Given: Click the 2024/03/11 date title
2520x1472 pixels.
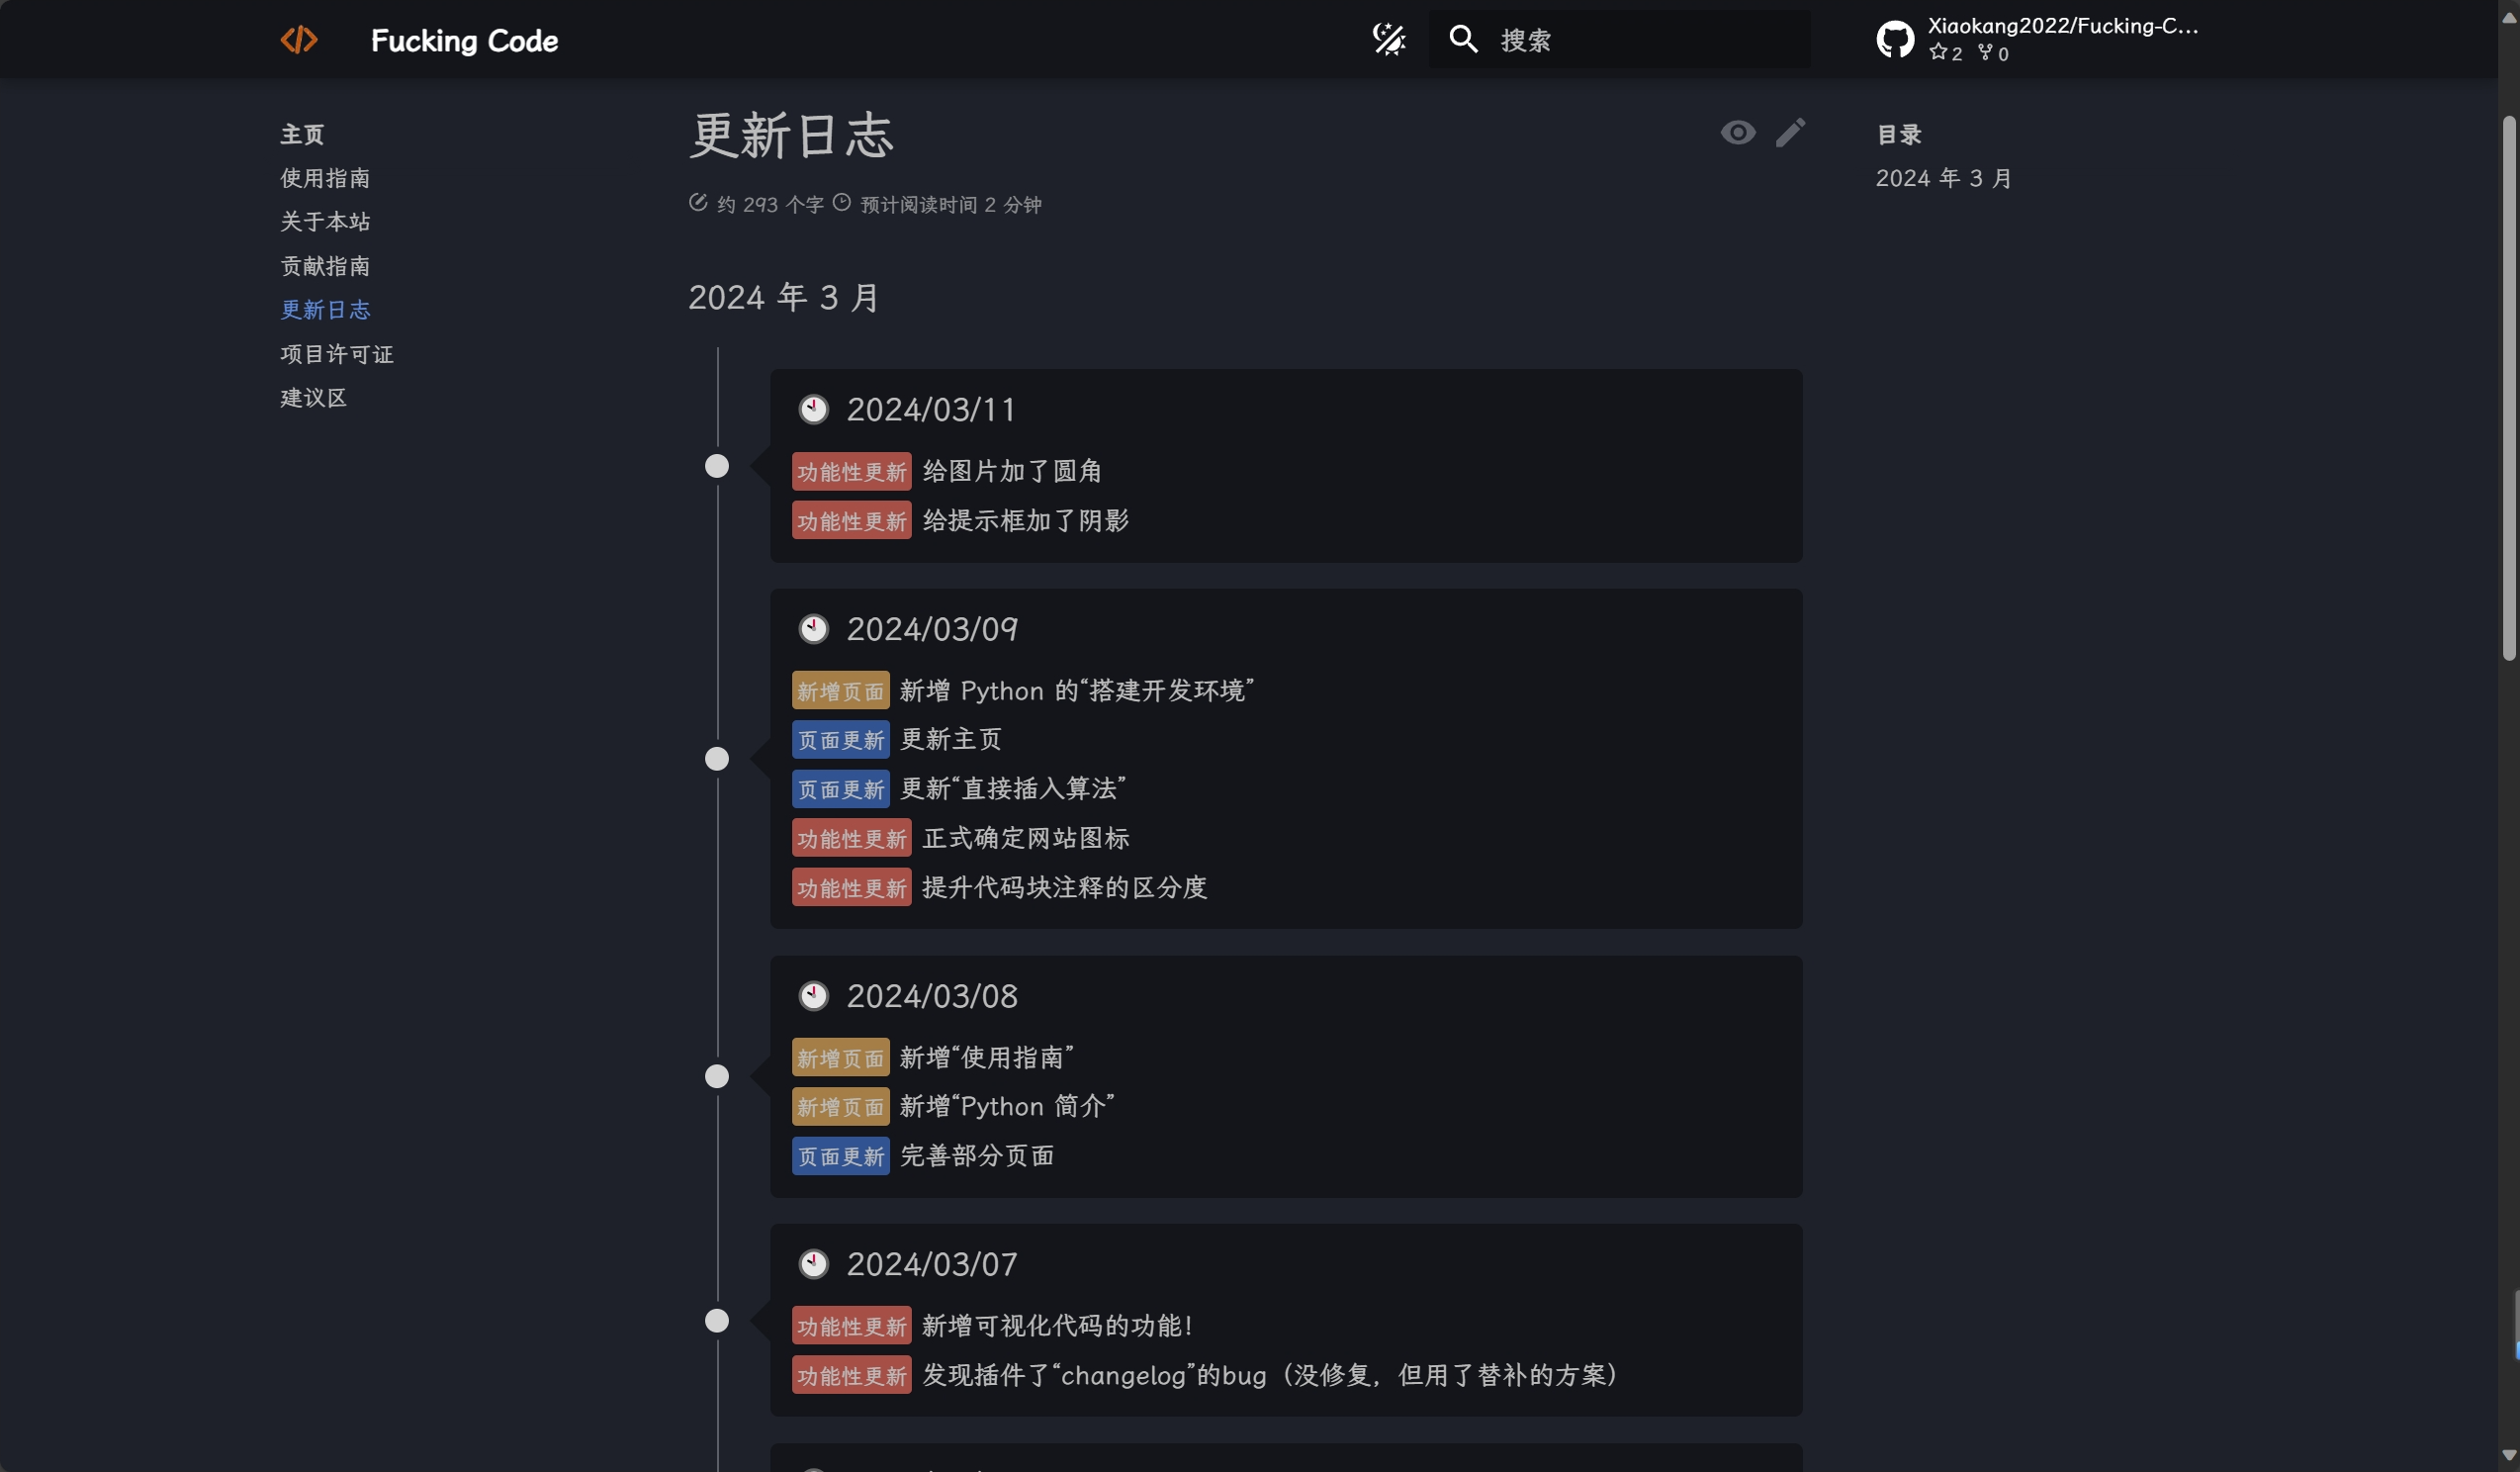Looking at the screenshot, I should (931, 409).
